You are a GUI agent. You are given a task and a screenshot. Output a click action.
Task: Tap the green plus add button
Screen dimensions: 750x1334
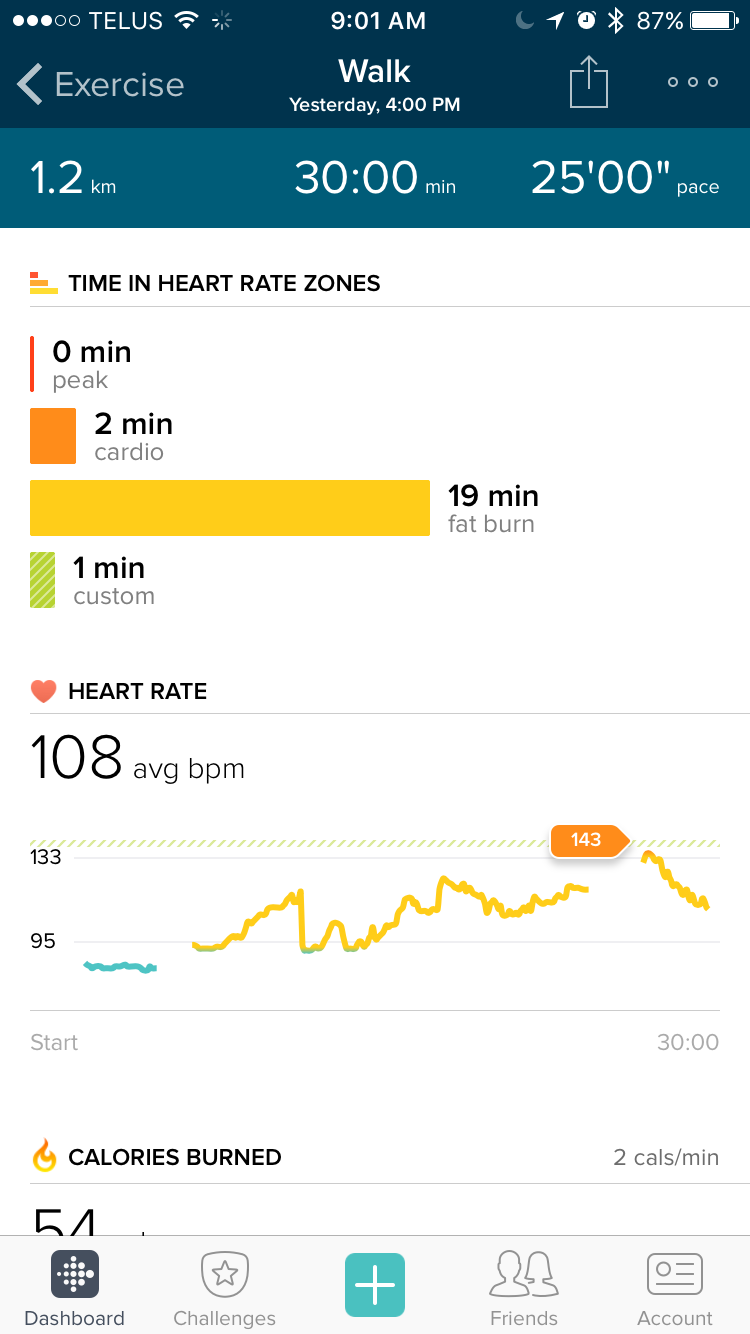coord(375,1284)
